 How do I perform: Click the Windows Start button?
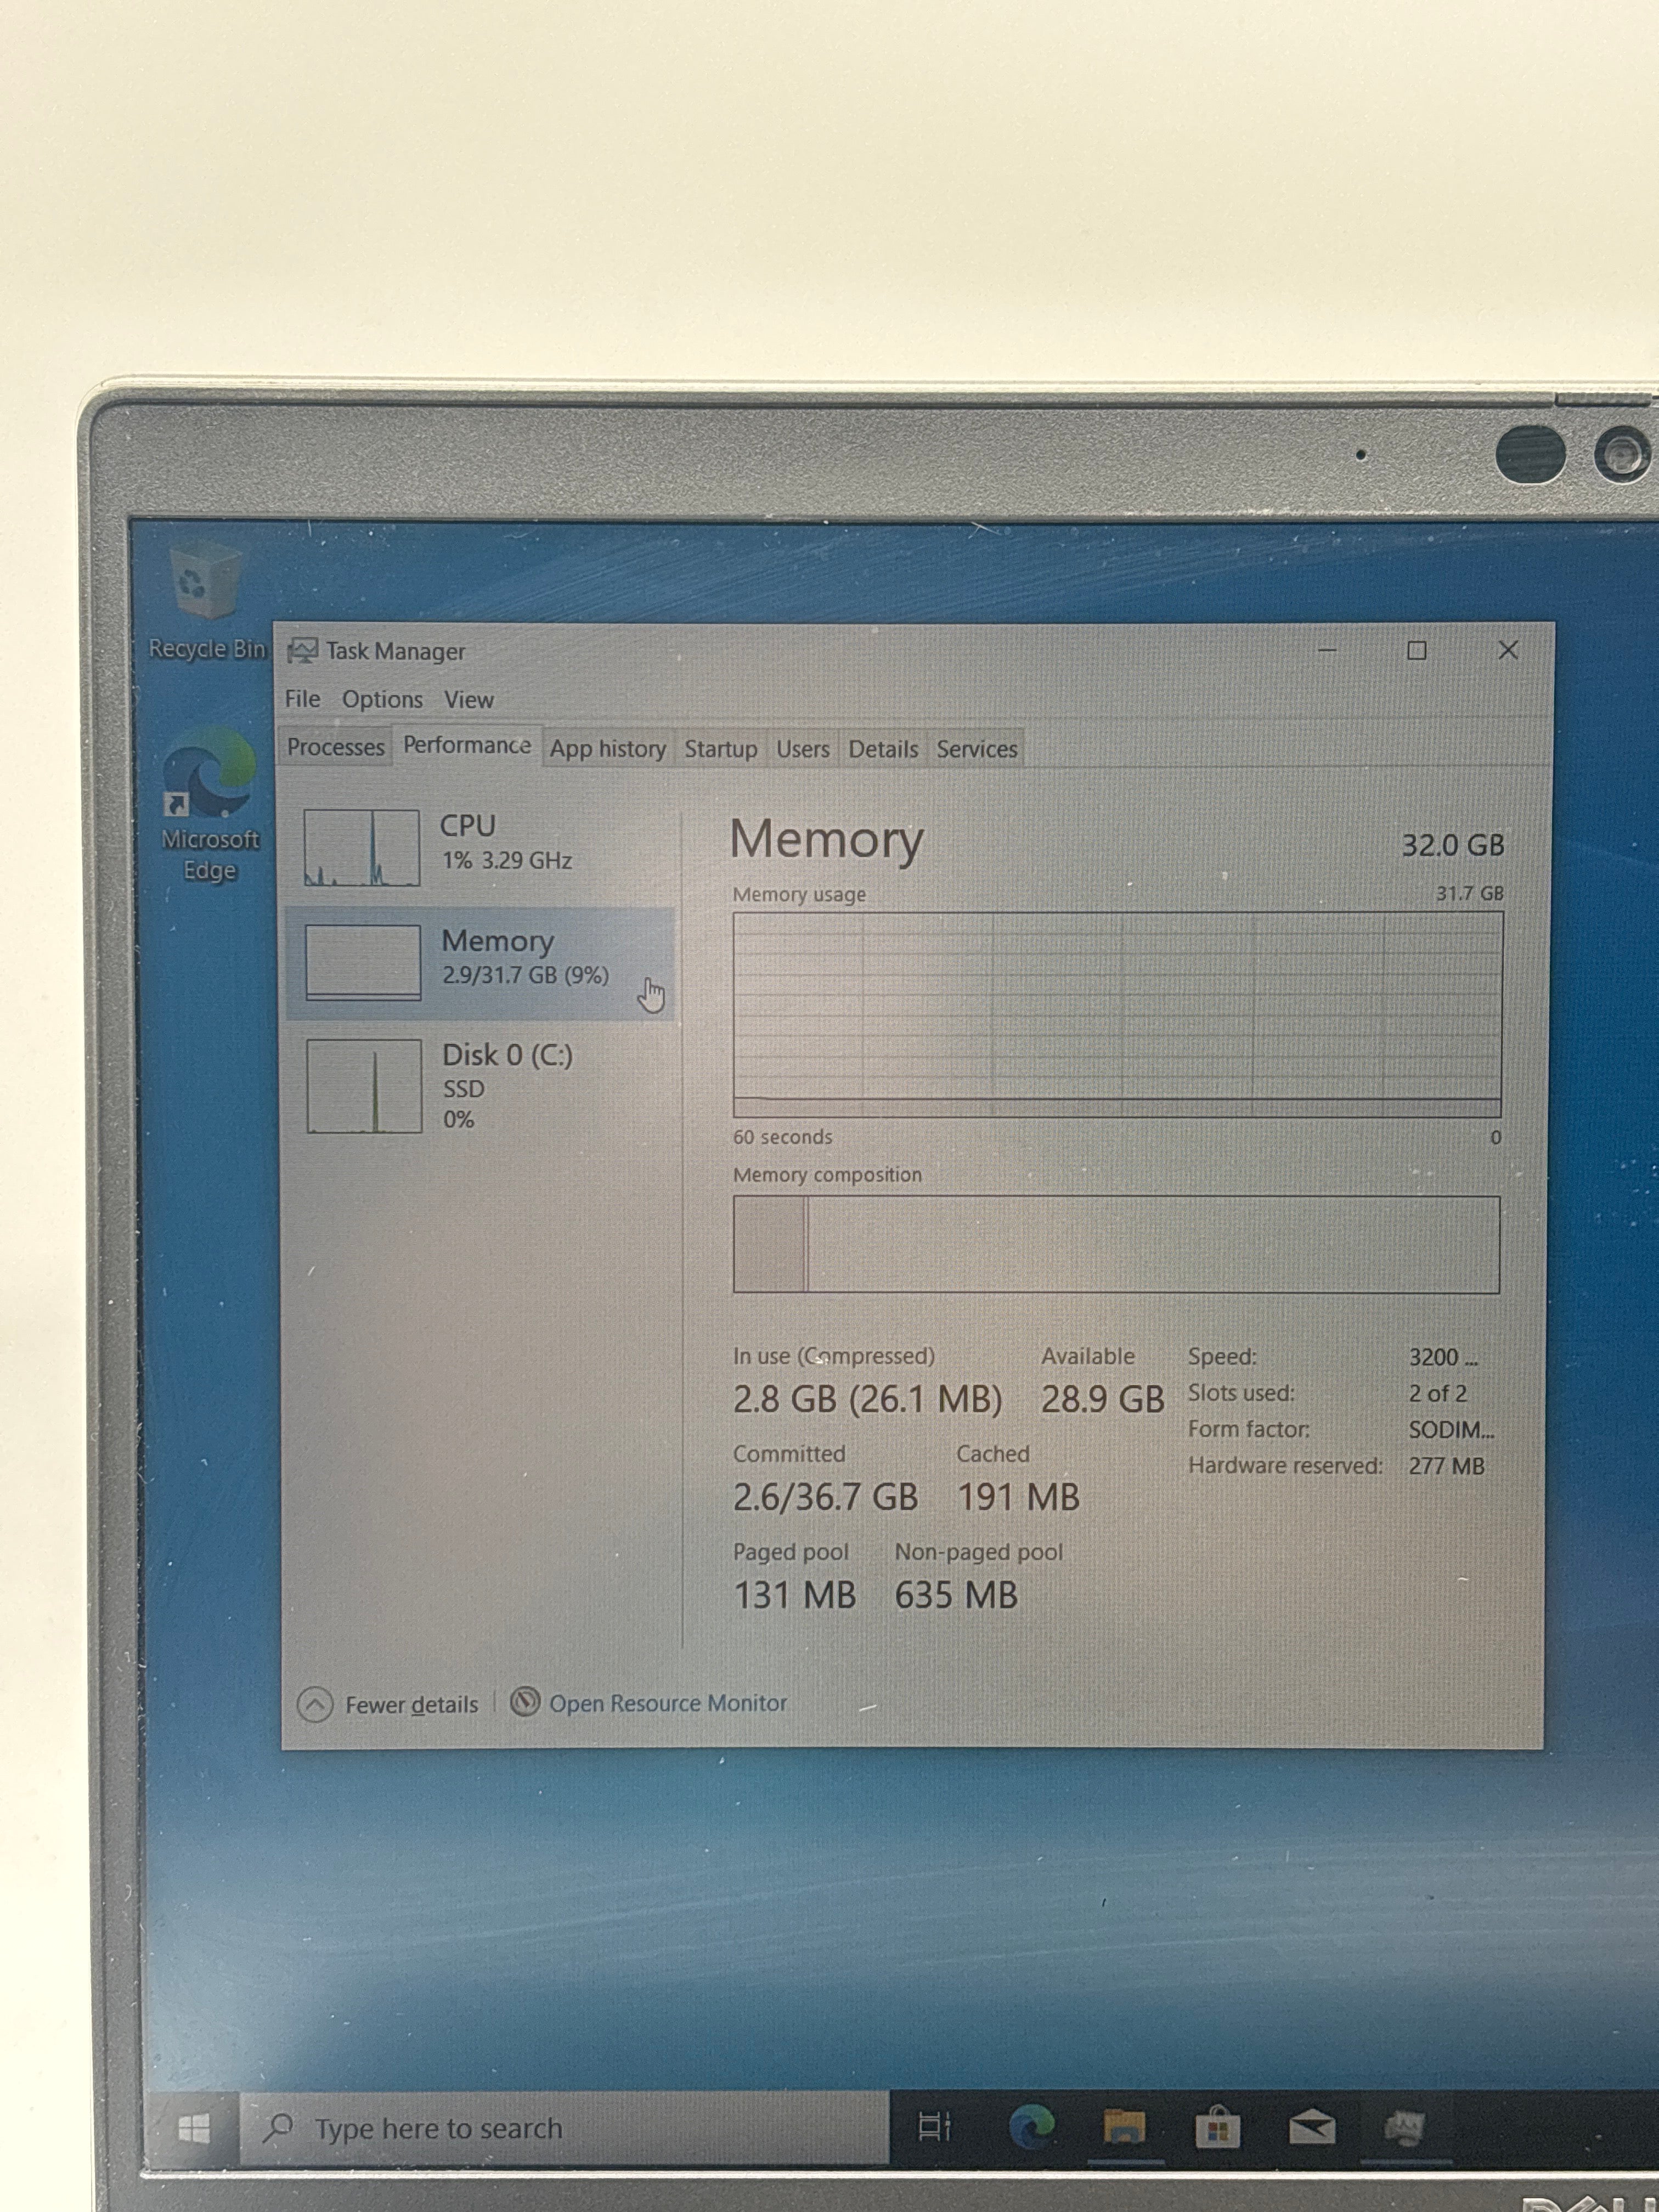[194, 2128]
